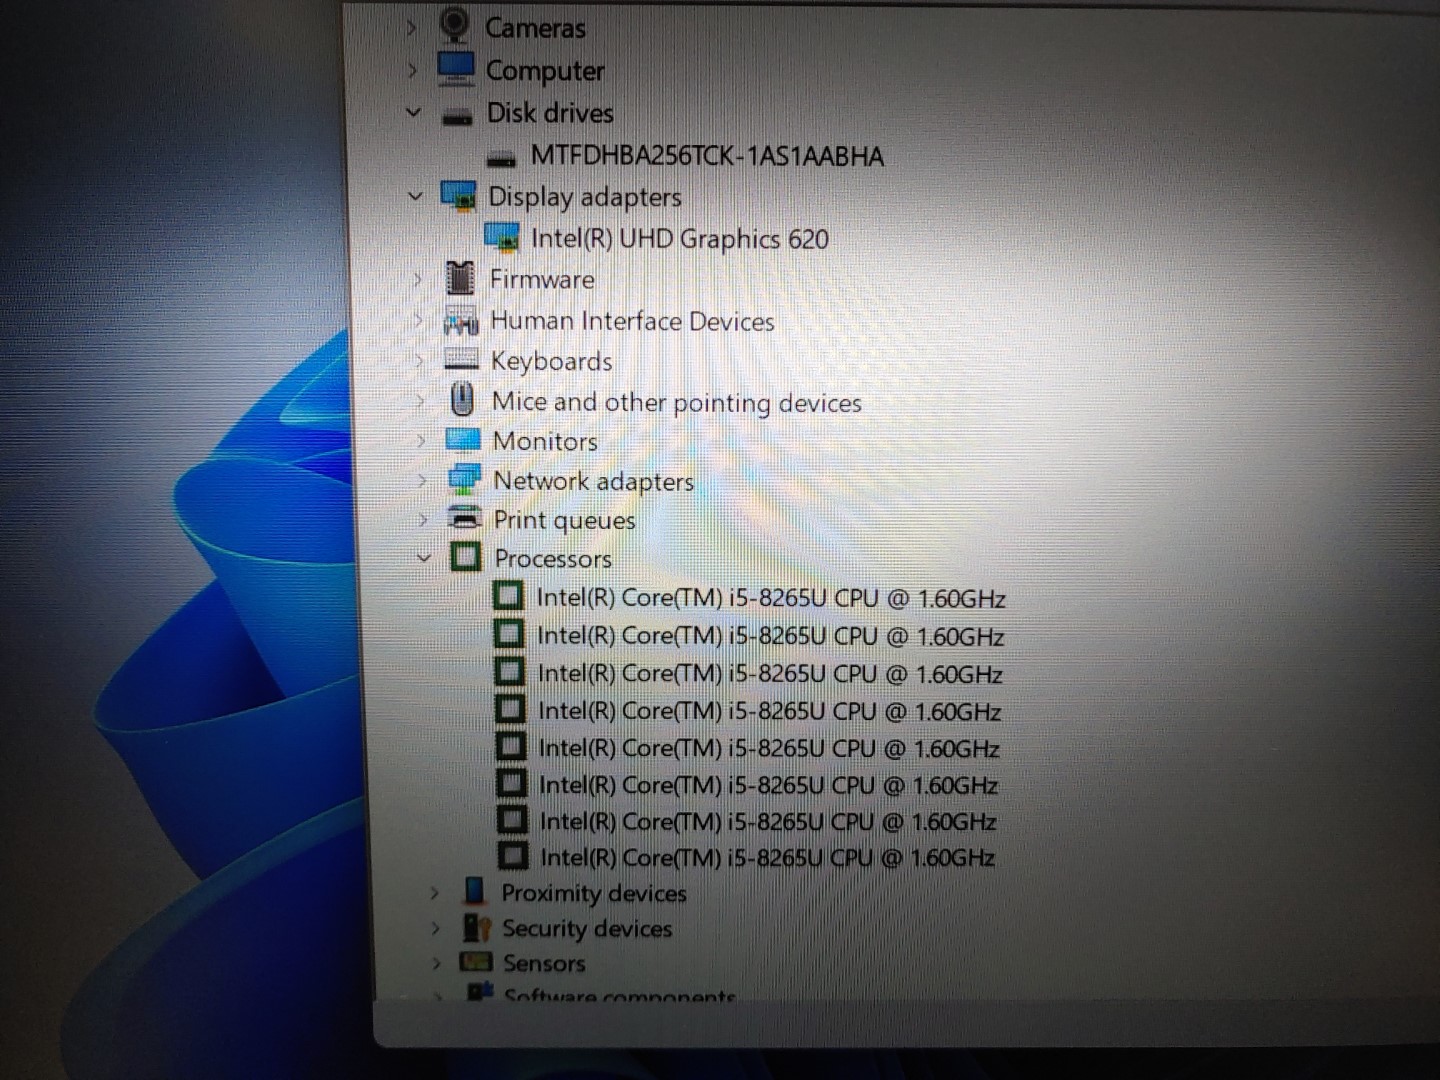
Task: Select the Security devices label
Action: 587,928
